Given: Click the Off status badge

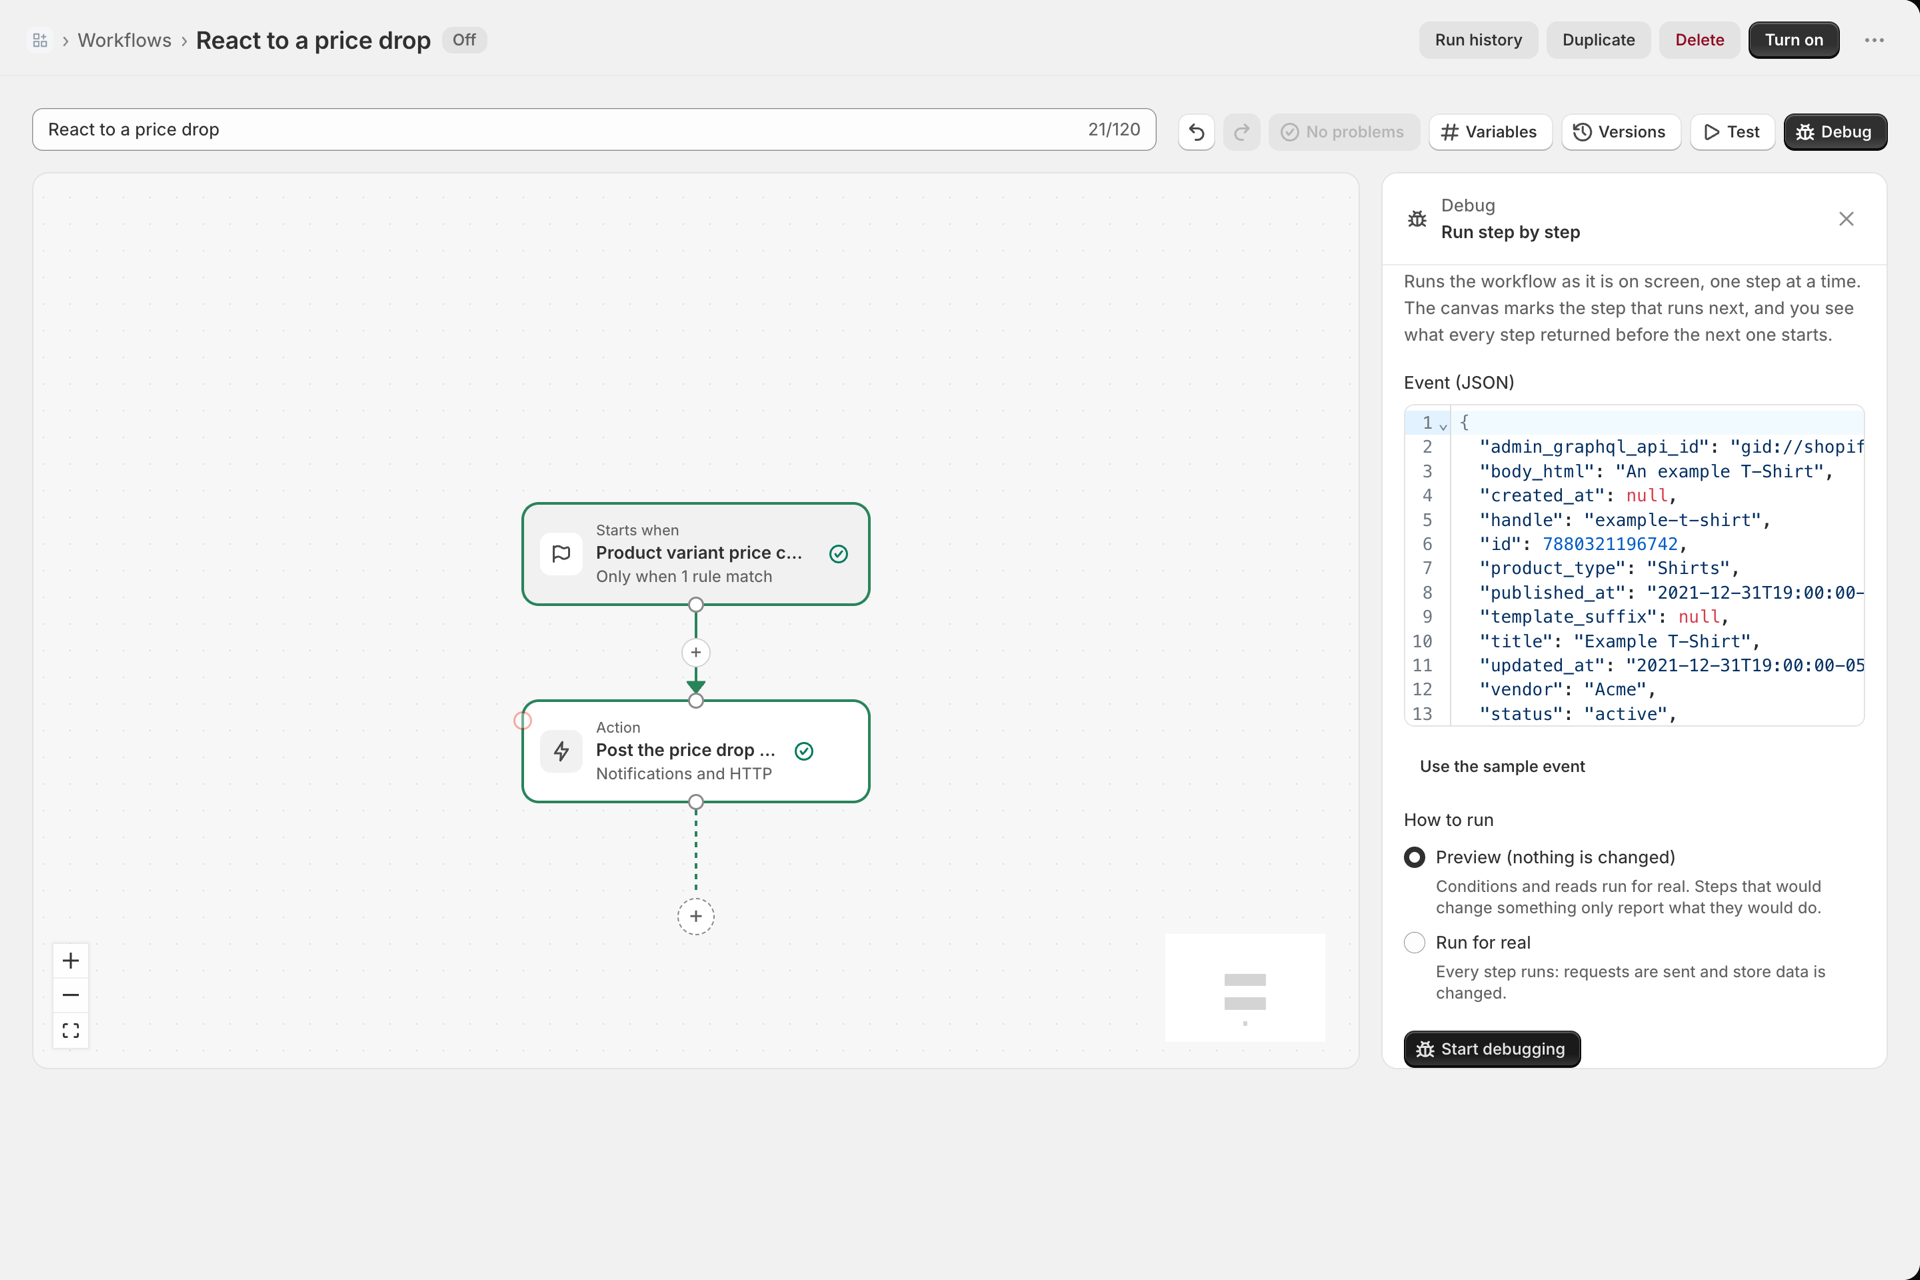Looking at the screenshot, I should point(464,40).
